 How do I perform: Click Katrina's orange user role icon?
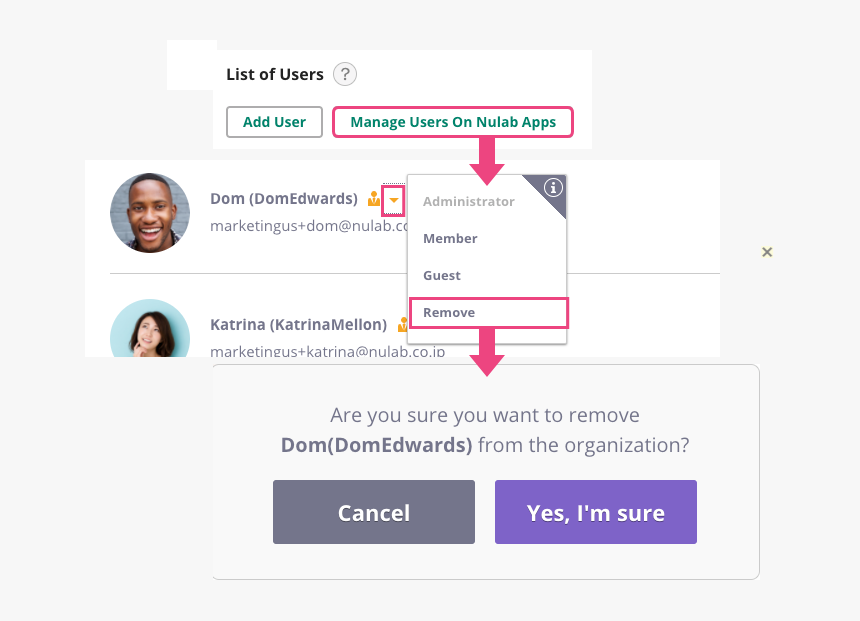point(402,325)
